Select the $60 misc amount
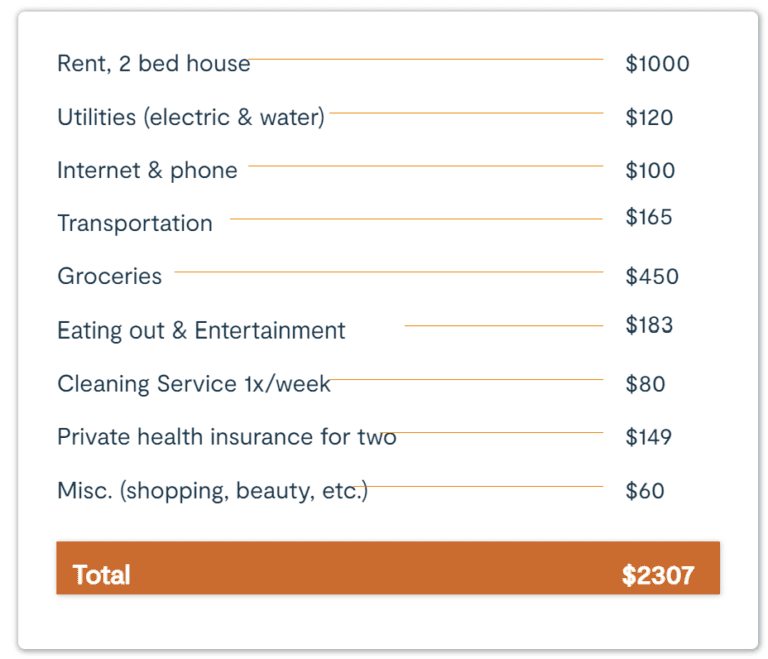Viewport: 768px width, 659px height. 645,491
